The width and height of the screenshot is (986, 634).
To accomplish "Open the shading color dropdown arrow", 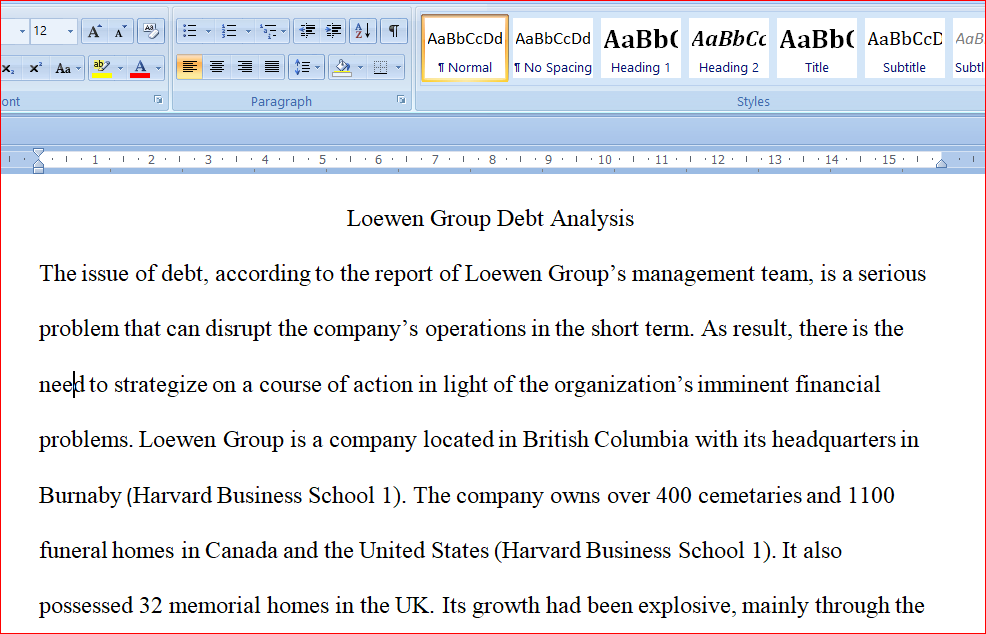I will (x=360, y=67).
